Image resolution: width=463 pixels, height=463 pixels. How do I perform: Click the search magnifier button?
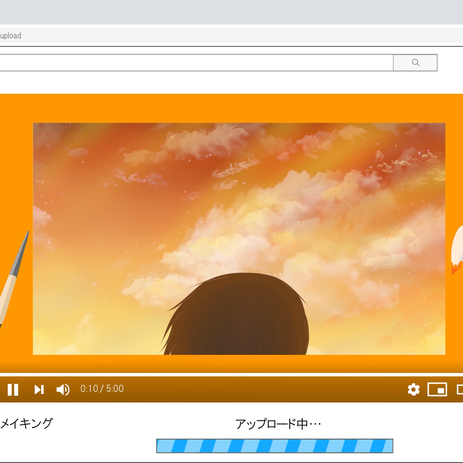415,63
